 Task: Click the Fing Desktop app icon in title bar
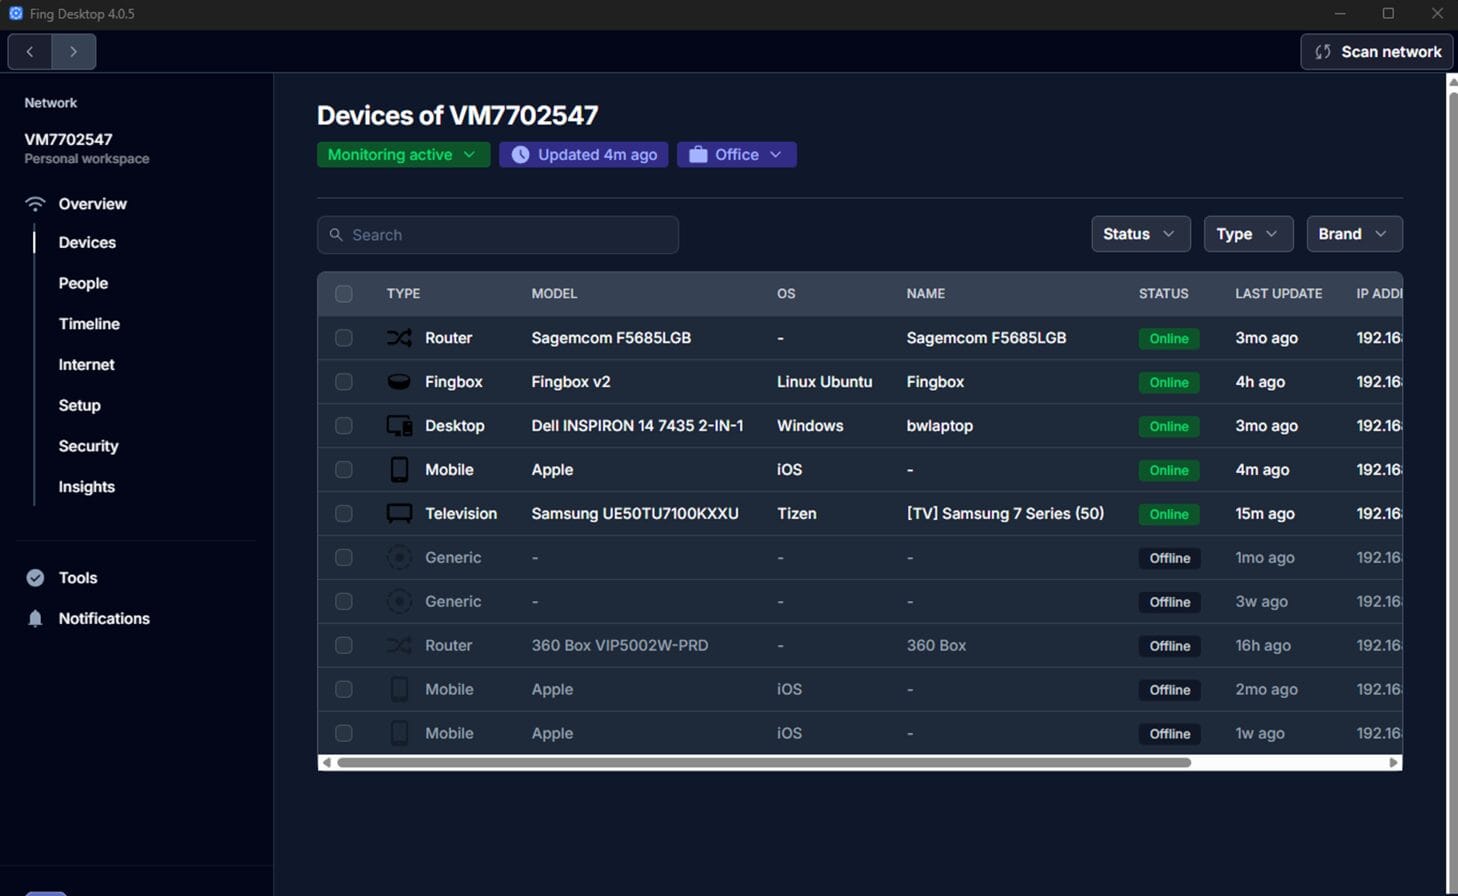(x=15, y=13)
